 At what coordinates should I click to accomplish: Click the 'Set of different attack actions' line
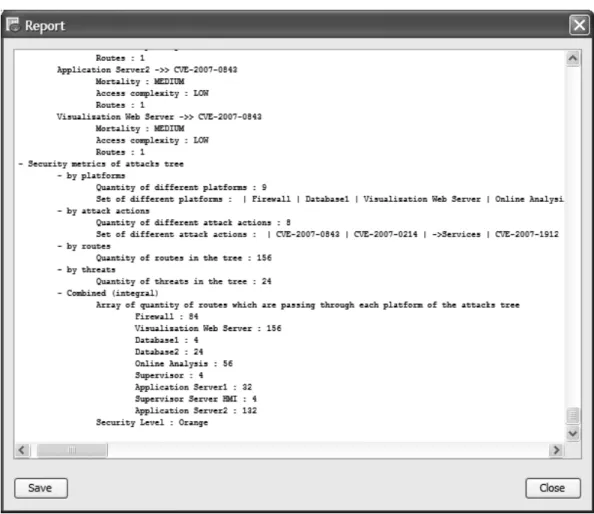(327, 234)
